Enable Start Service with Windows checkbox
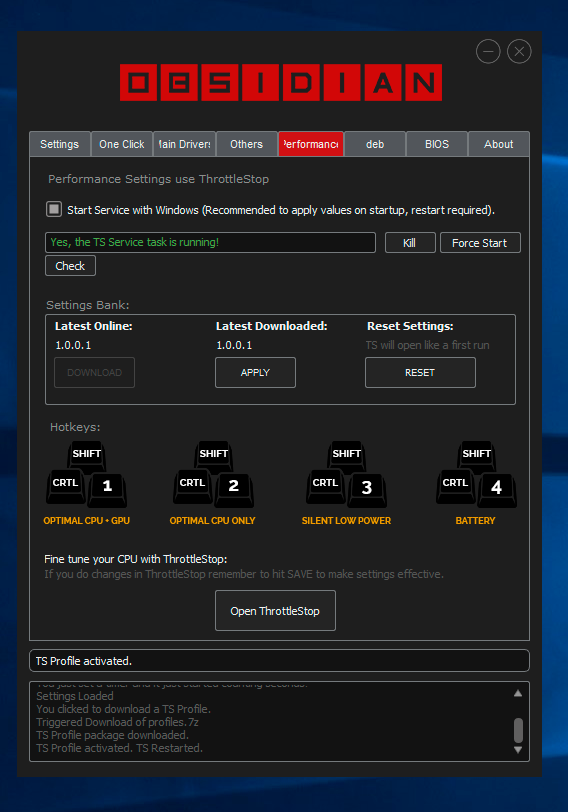Screen dimensions: 568x812 (54, 209)
